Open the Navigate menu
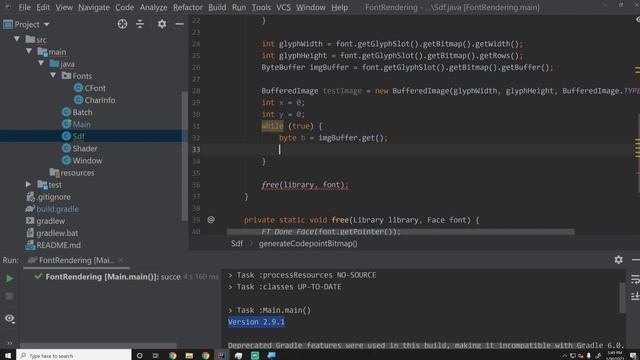Viewport: 640px width, 360px height. pyautogui.click(x=94, y=7)
